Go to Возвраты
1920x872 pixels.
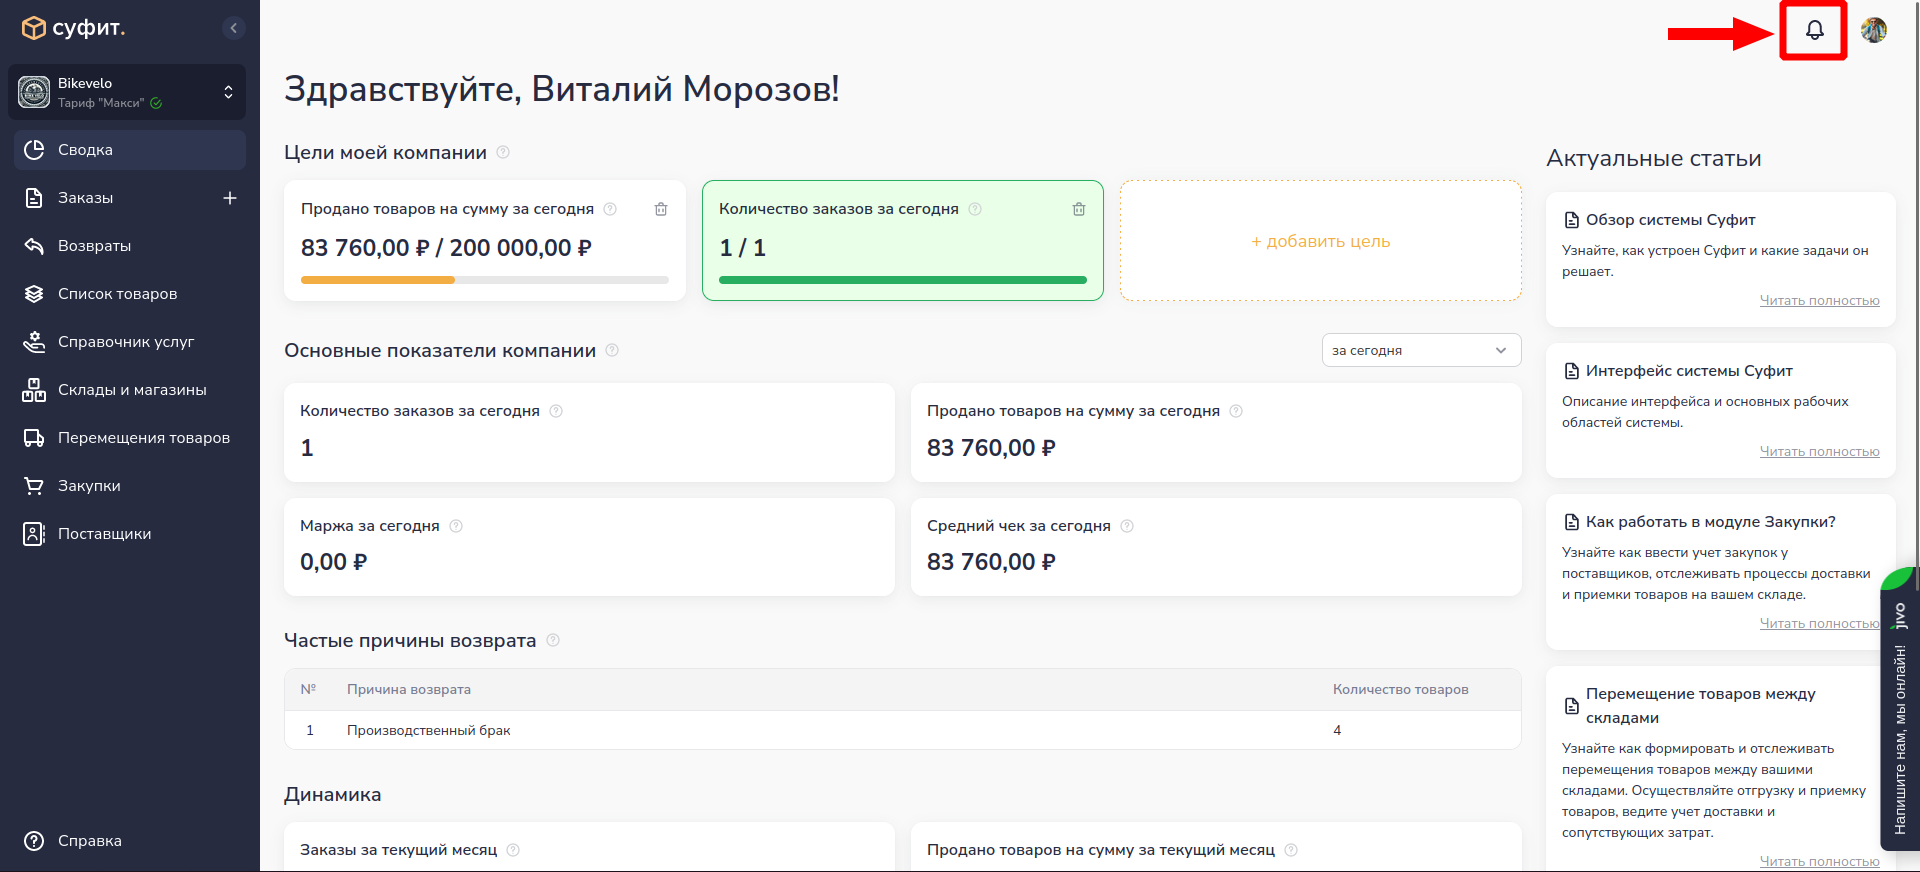click(130, 246)
